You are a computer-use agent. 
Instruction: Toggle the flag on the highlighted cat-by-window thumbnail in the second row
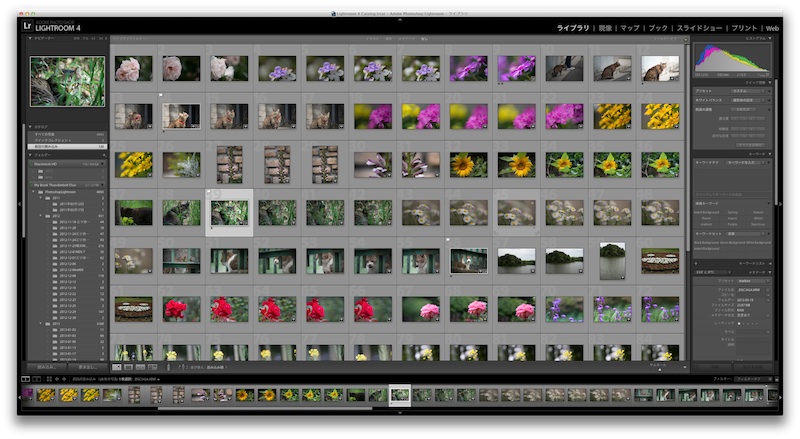tap(161, 95)
